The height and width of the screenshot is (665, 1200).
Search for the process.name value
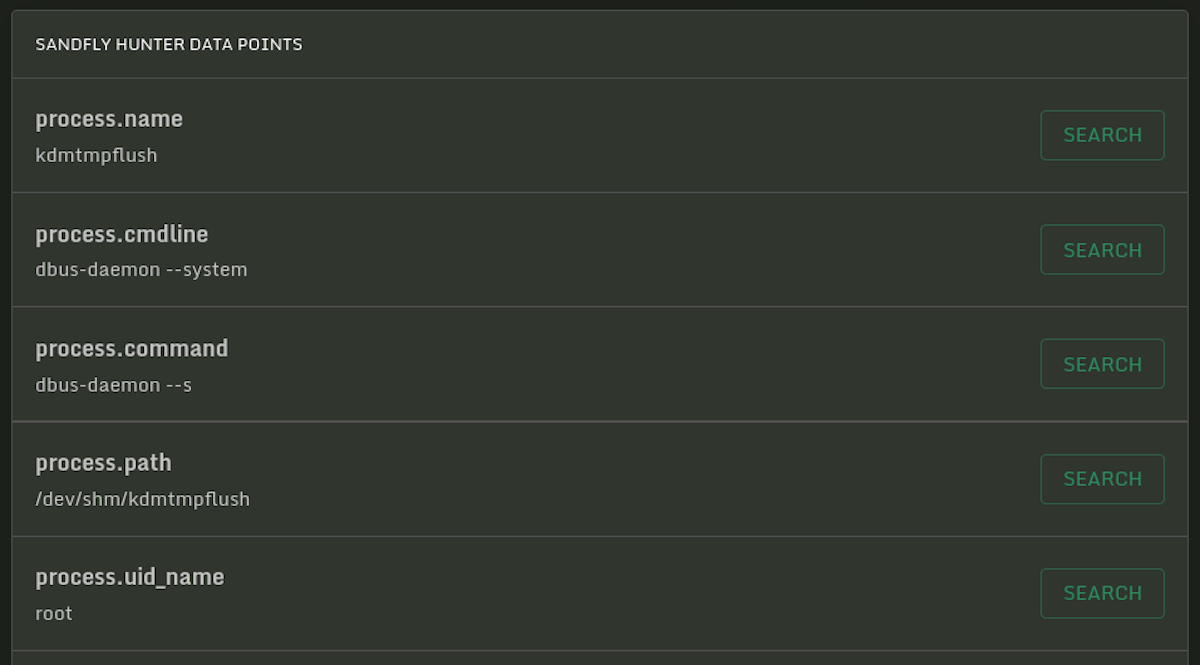[x=1102, y=135]
